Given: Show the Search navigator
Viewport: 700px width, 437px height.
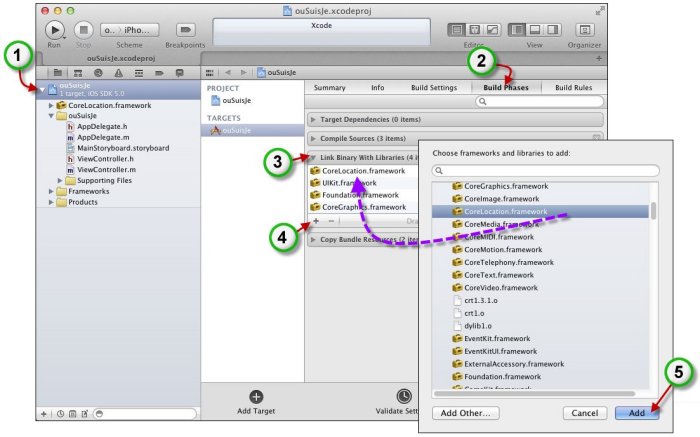Looking at the screenshot, I should tap(98, 73).
